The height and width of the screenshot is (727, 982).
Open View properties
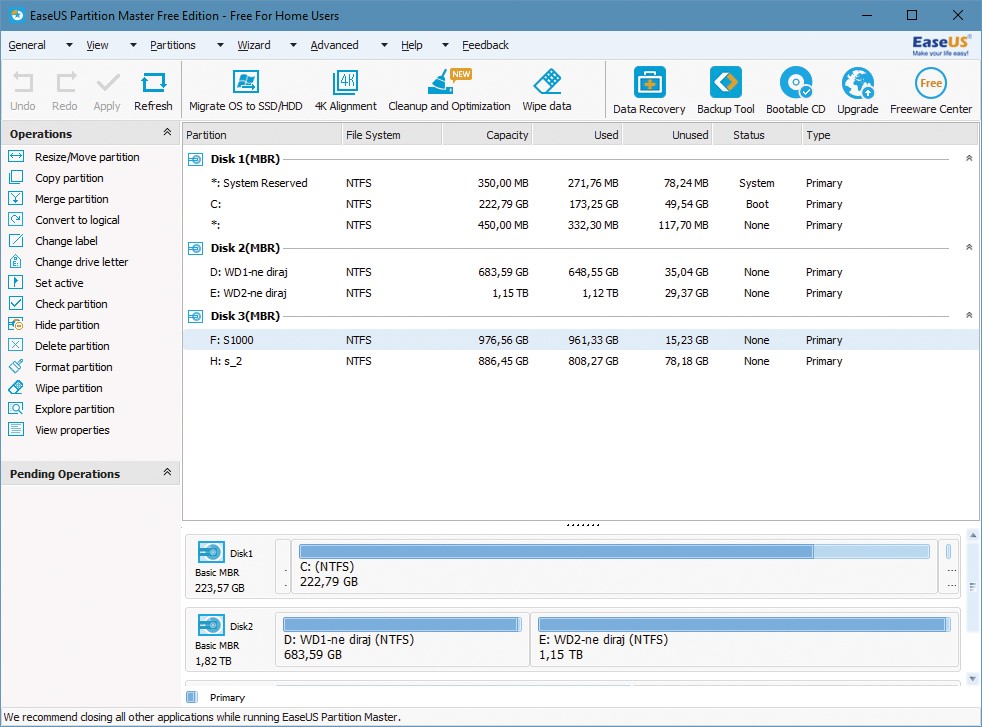click(72, 430)
